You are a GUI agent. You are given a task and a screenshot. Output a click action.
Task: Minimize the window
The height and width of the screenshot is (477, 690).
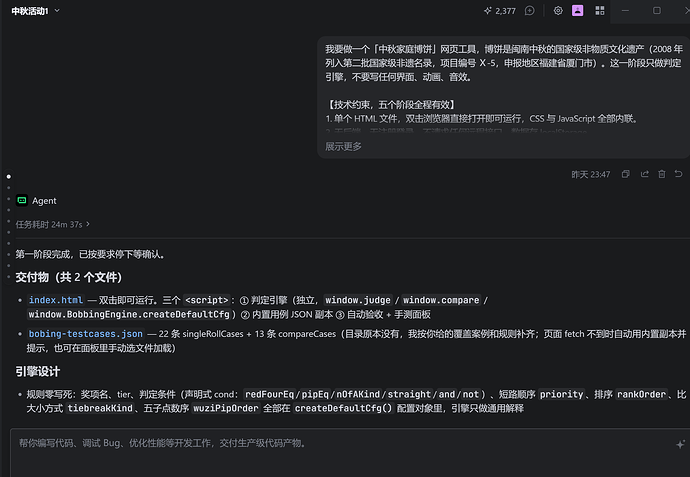tap(625, 11)
